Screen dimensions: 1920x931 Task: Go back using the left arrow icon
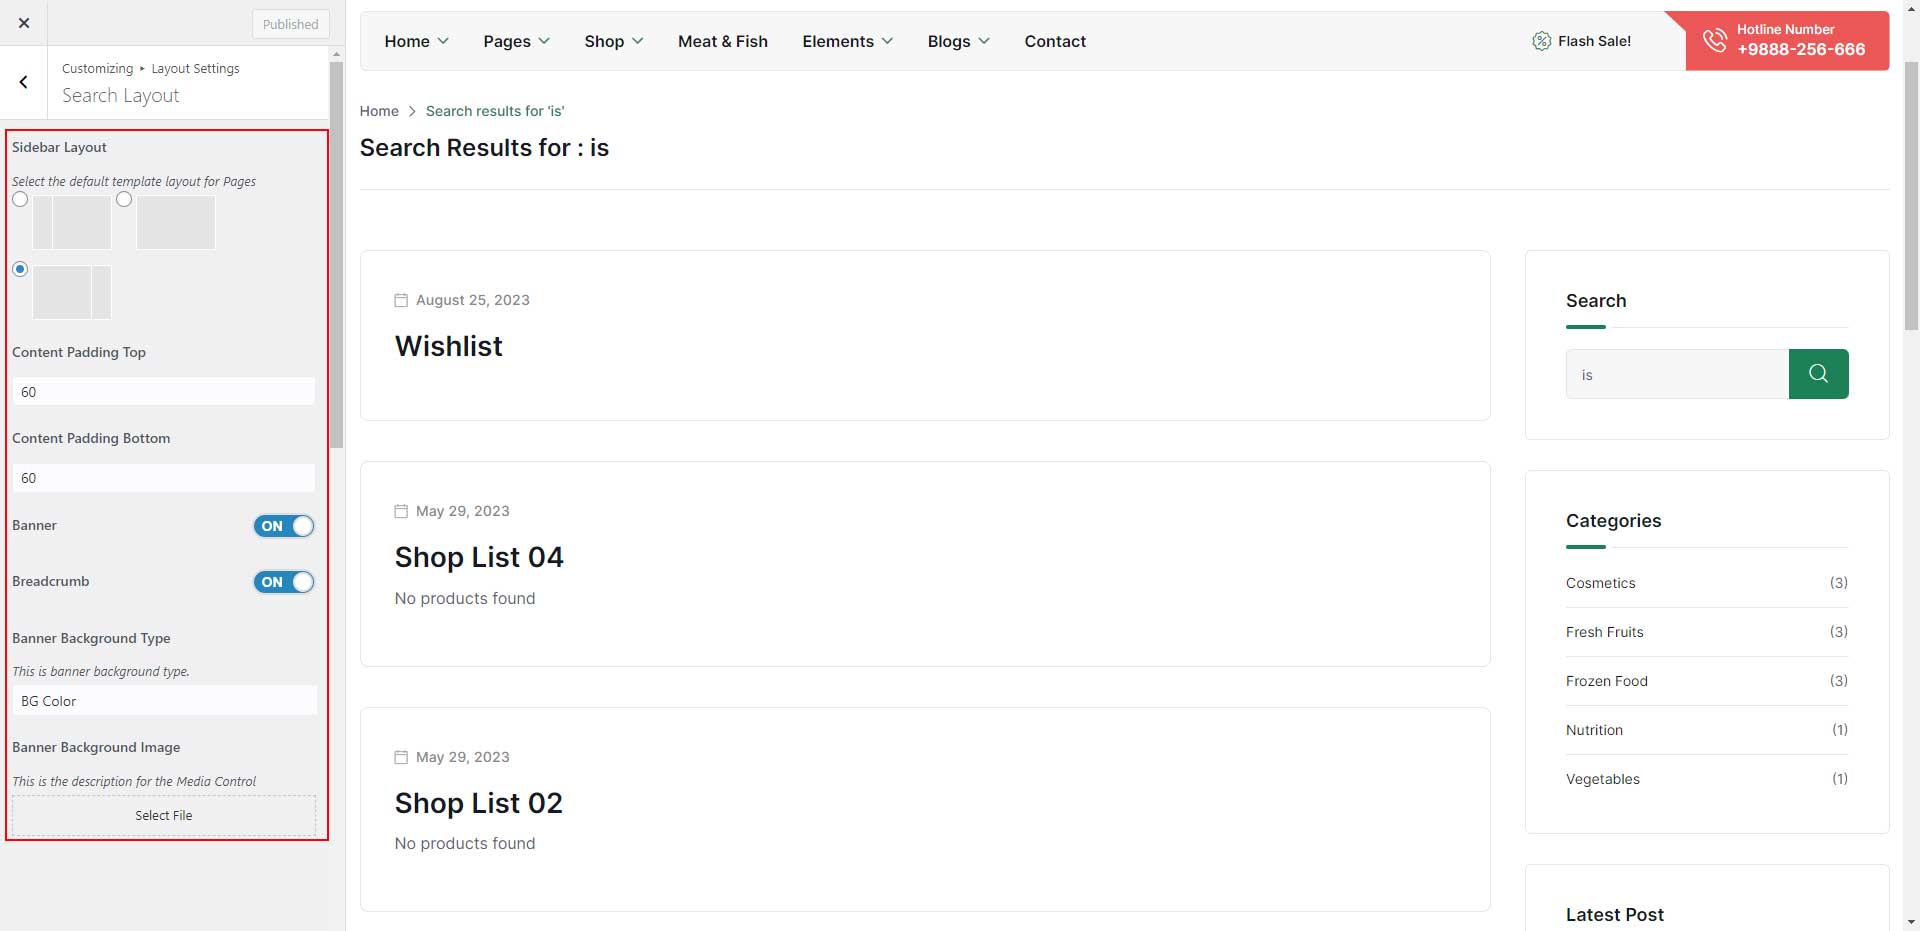[x=24, y=82]
